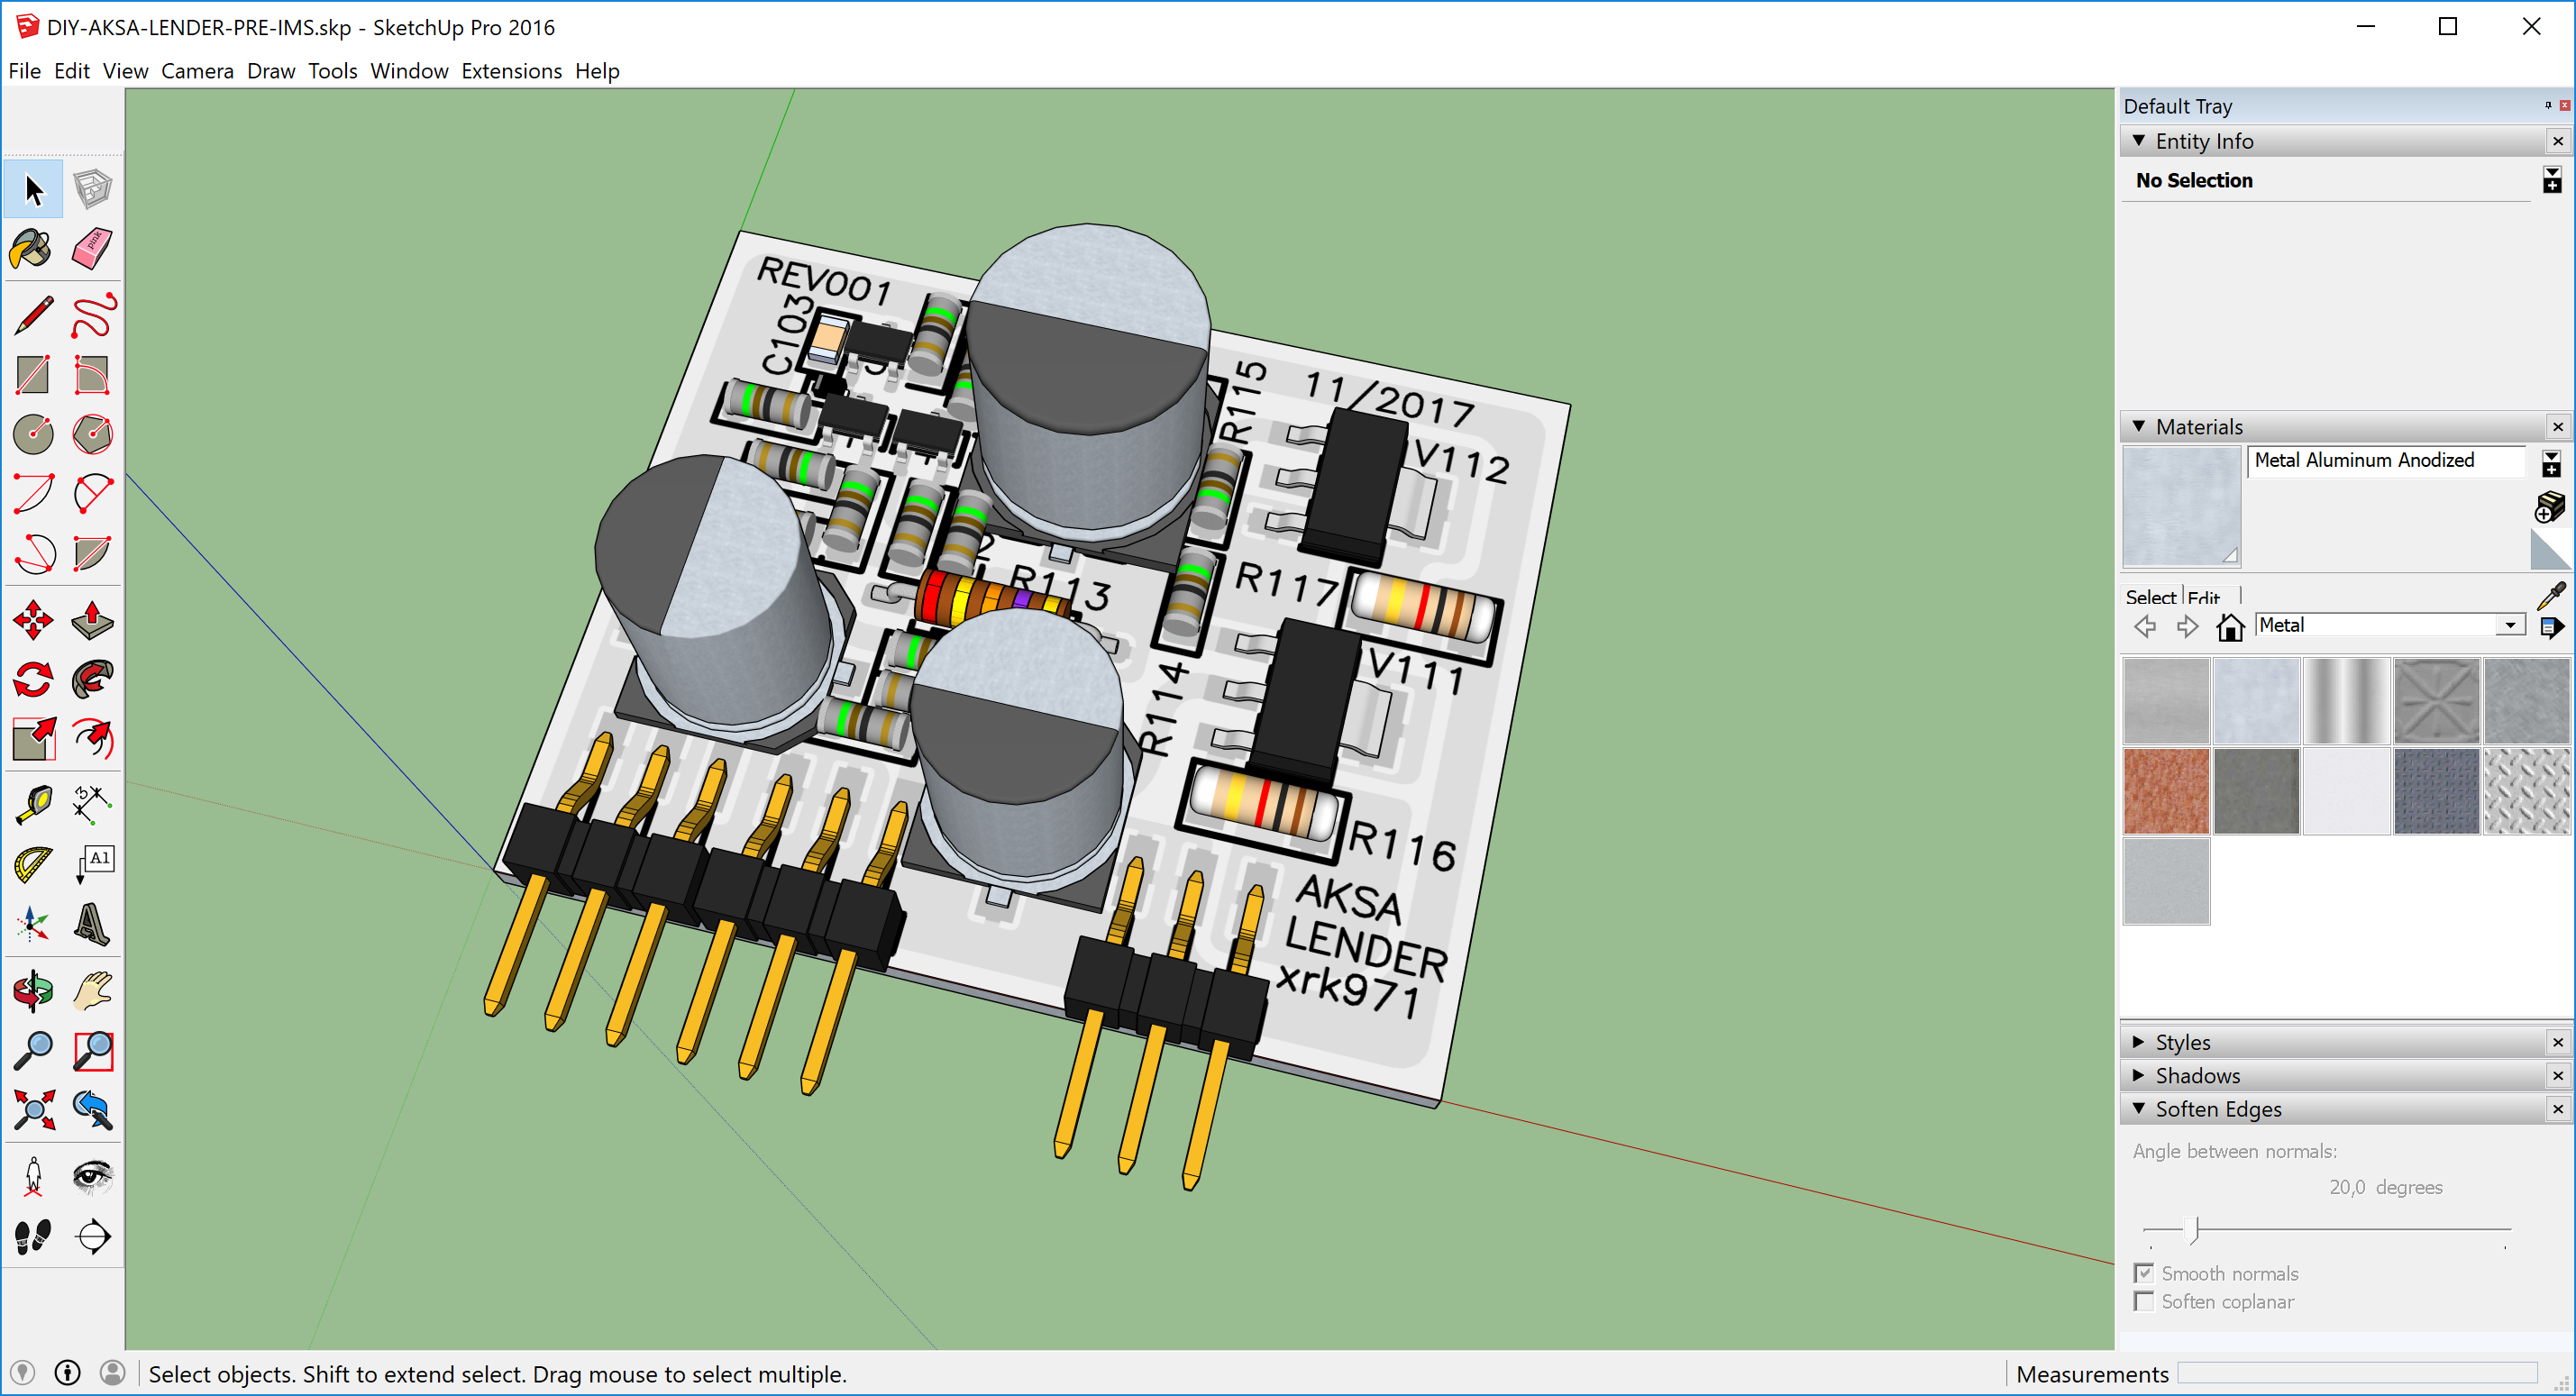This screenshot has width=2576, height=1396.
Task: Collapse the Entity Info panel
Action: (2138, 141)
